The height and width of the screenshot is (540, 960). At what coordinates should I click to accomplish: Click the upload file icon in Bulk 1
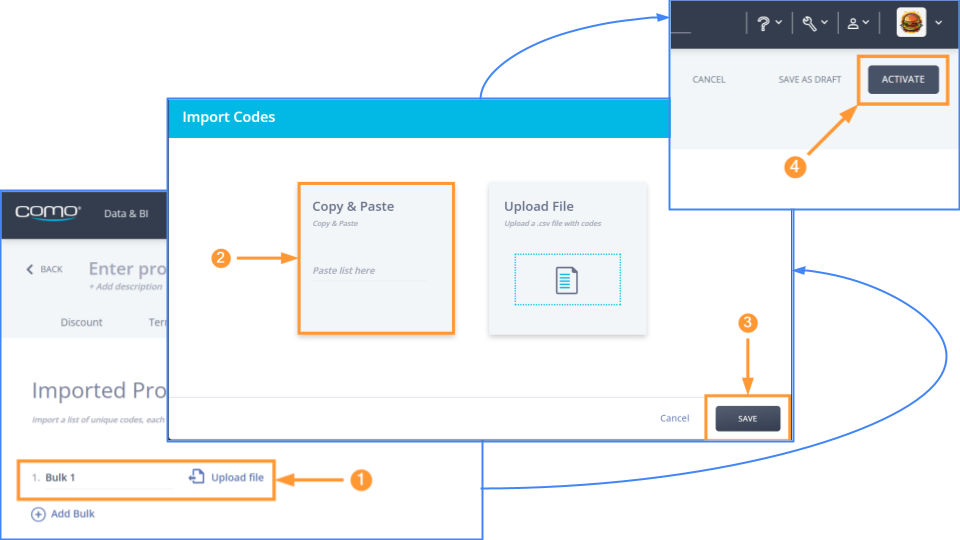coord(197,476)
